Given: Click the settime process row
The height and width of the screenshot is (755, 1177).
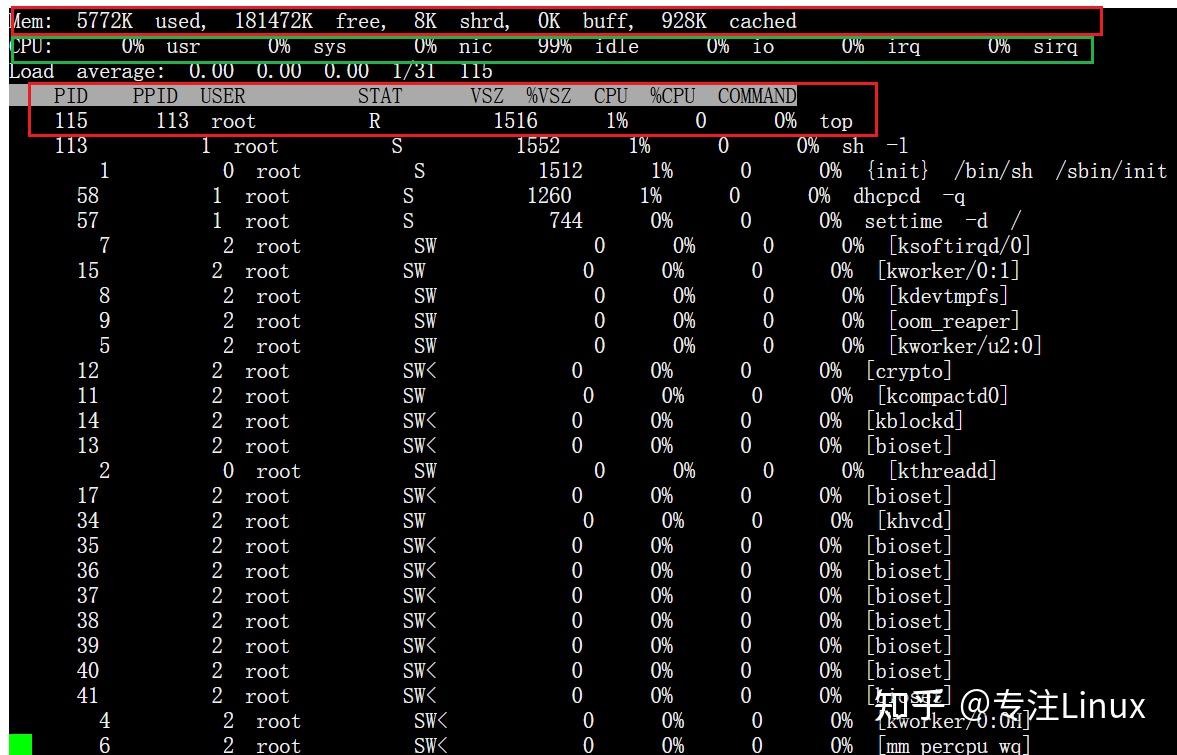Looking at the screenshot, I should tap(440, 221).
